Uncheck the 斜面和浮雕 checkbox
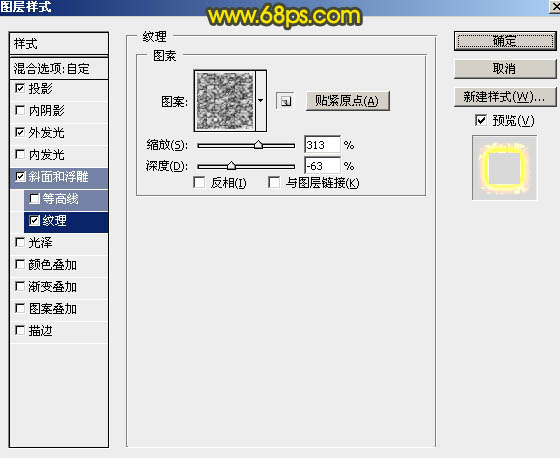The height and width of the screenshot is (458, 560). (20, 176)
